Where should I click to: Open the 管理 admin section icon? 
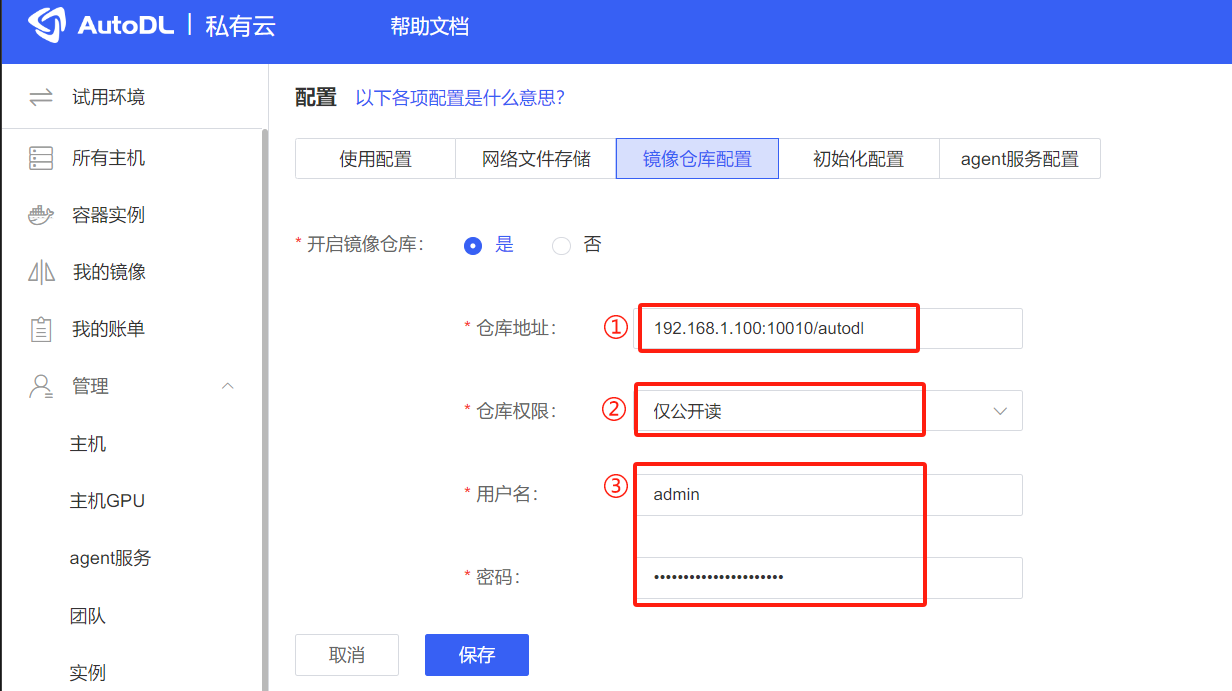click(40, 385)
